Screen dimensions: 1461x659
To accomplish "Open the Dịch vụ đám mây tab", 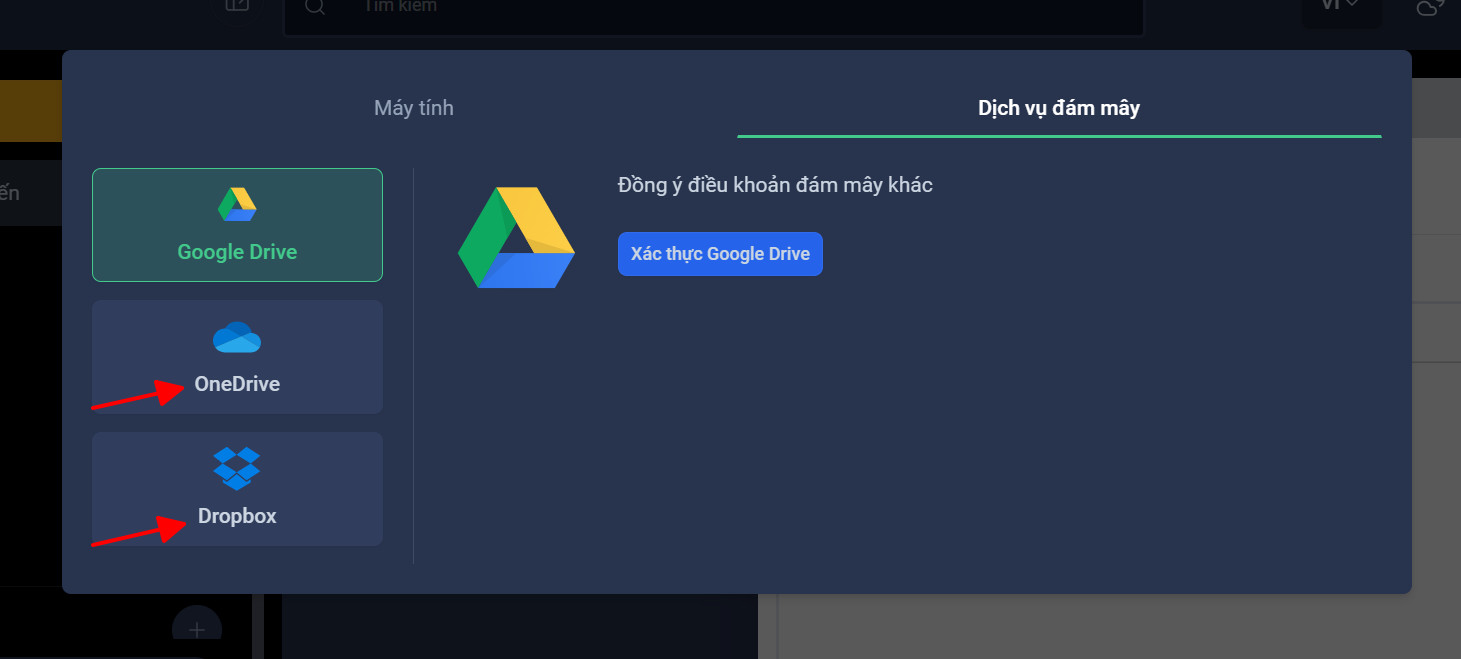I will pos(1059,108).
